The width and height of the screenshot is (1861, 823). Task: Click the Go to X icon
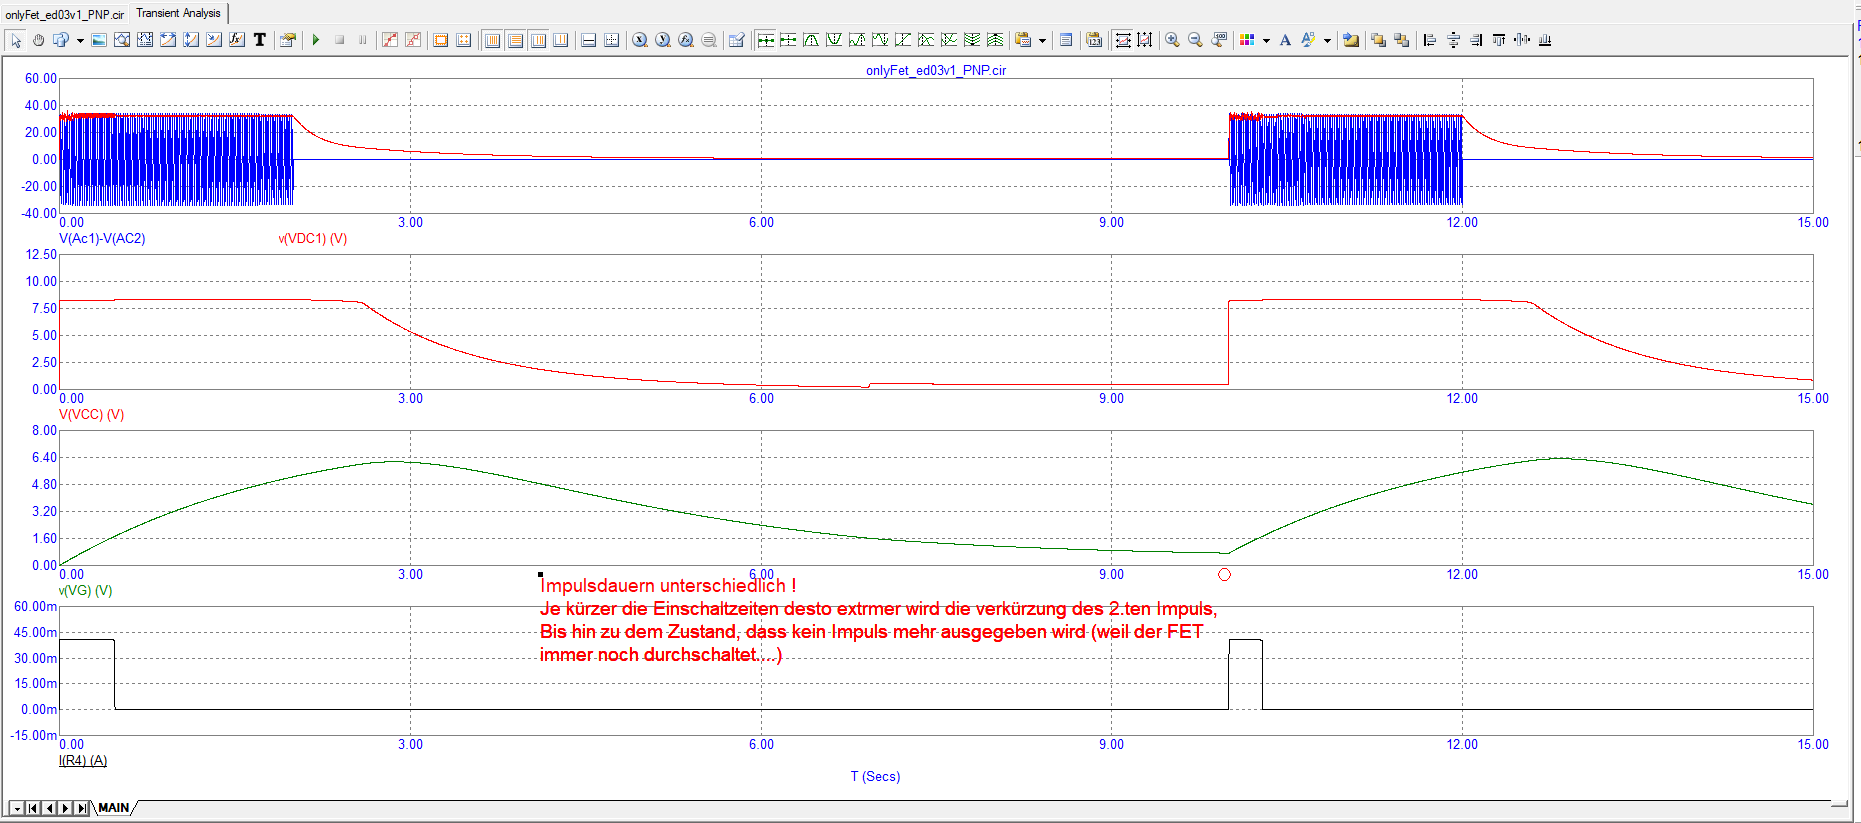pyautogui.click(x=640, y=40)
